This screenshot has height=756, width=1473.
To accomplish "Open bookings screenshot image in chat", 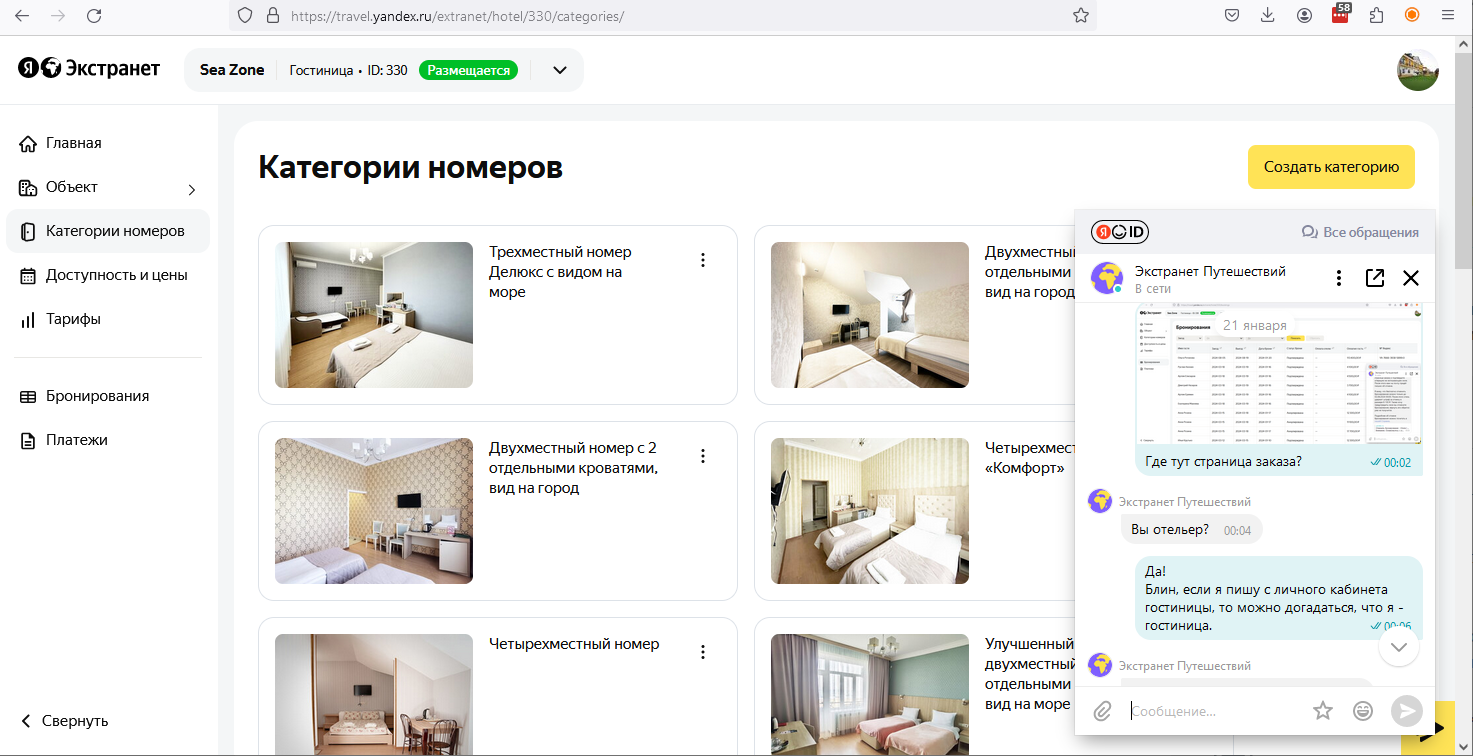I will click(x=1279, y=375).
